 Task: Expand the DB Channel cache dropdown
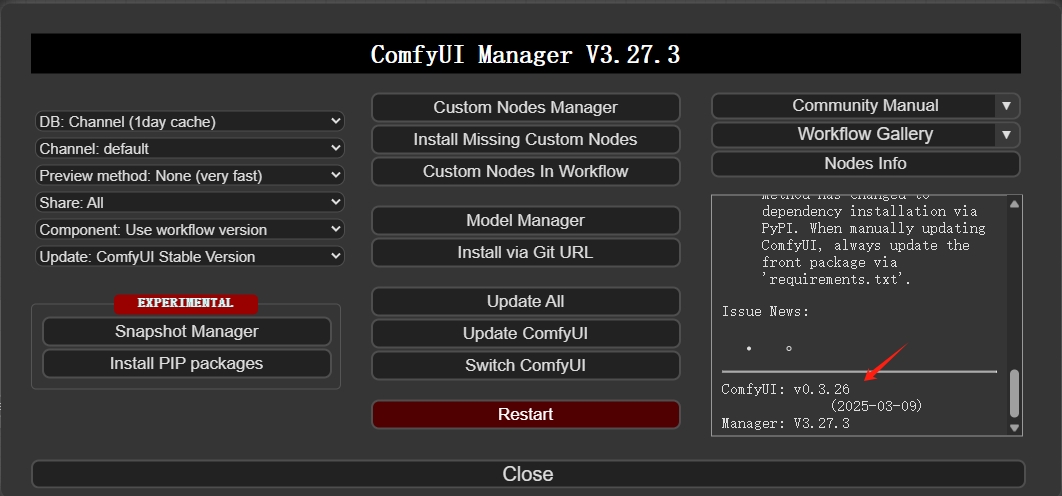[x=190, y=122]
